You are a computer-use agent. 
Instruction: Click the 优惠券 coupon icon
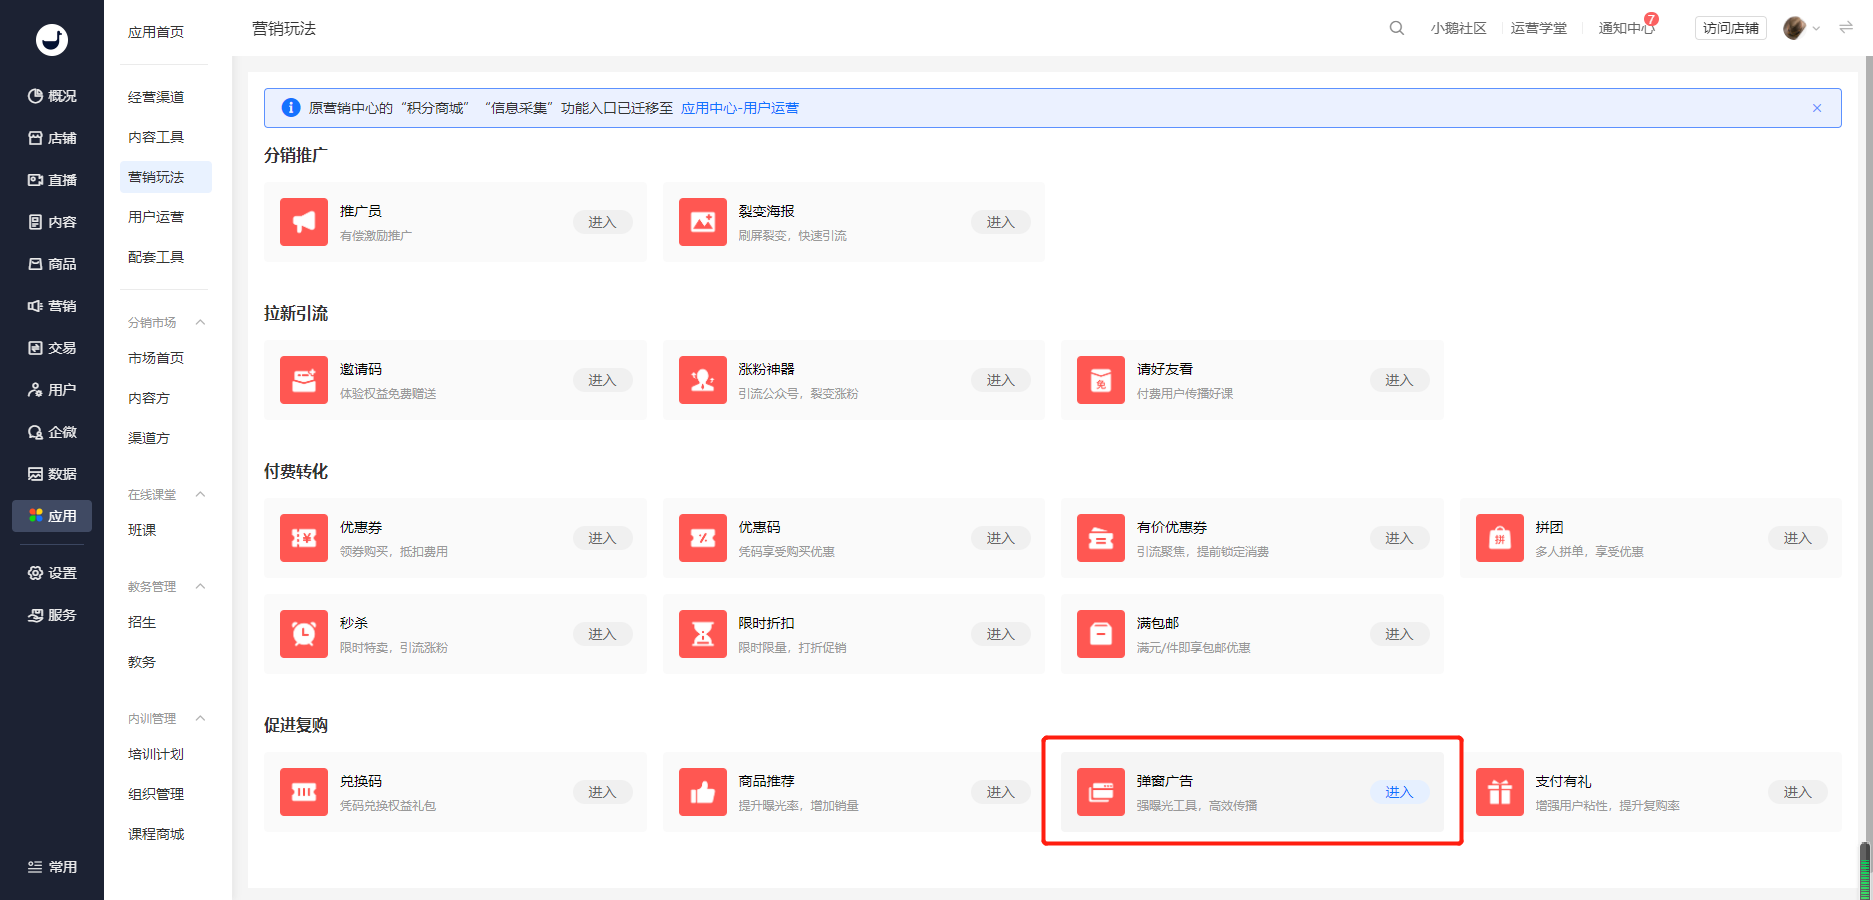[x=304, y=538]
